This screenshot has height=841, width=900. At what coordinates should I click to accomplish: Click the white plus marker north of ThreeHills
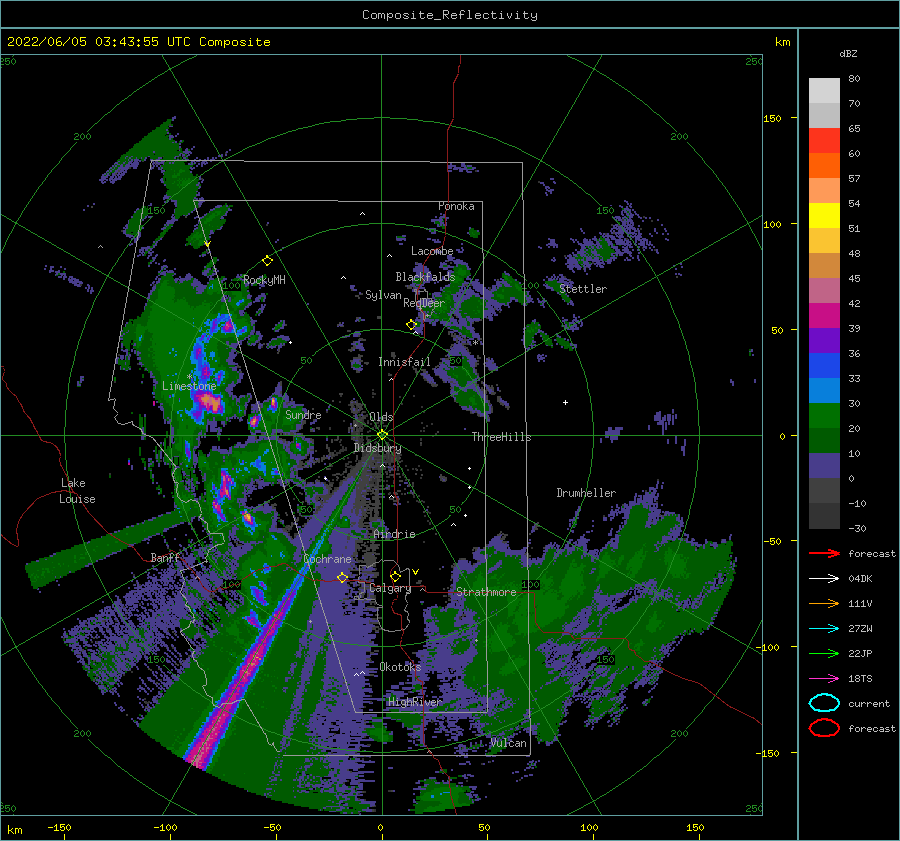click(x=565, y=402)
